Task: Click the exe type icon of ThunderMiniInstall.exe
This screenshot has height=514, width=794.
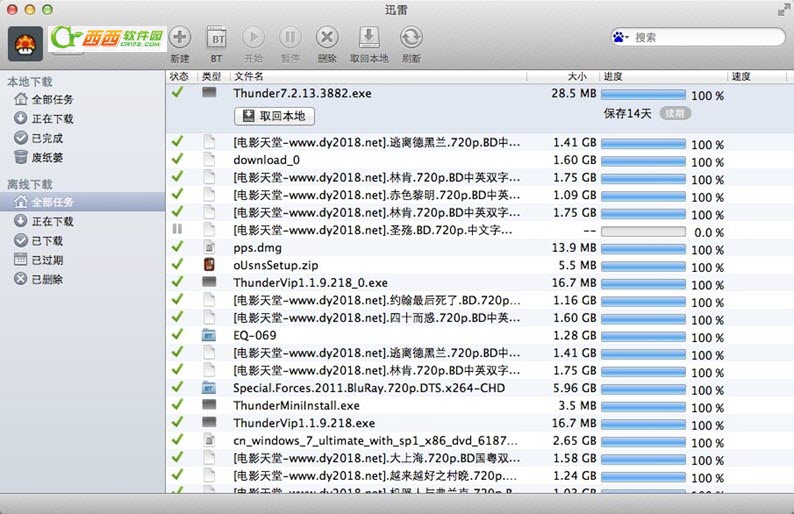Action: click(x=209, y=405)
